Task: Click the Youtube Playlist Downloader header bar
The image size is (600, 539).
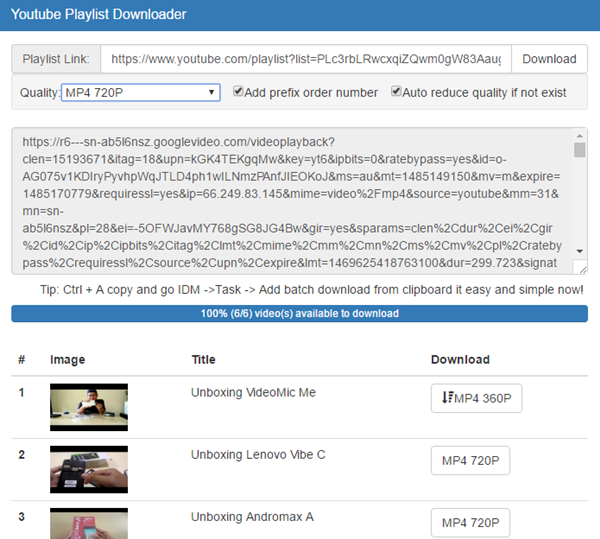Action: [299, 15]
